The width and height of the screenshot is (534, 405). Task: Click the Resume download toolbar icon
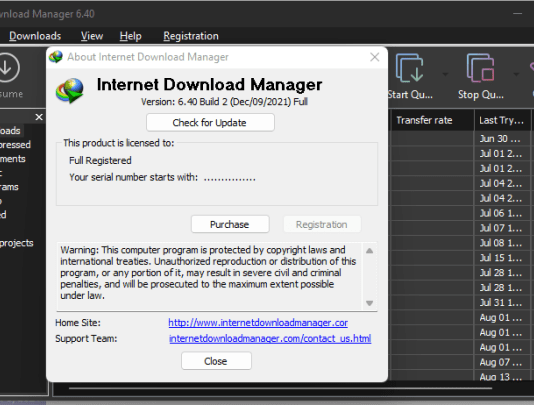pos(7,67)
